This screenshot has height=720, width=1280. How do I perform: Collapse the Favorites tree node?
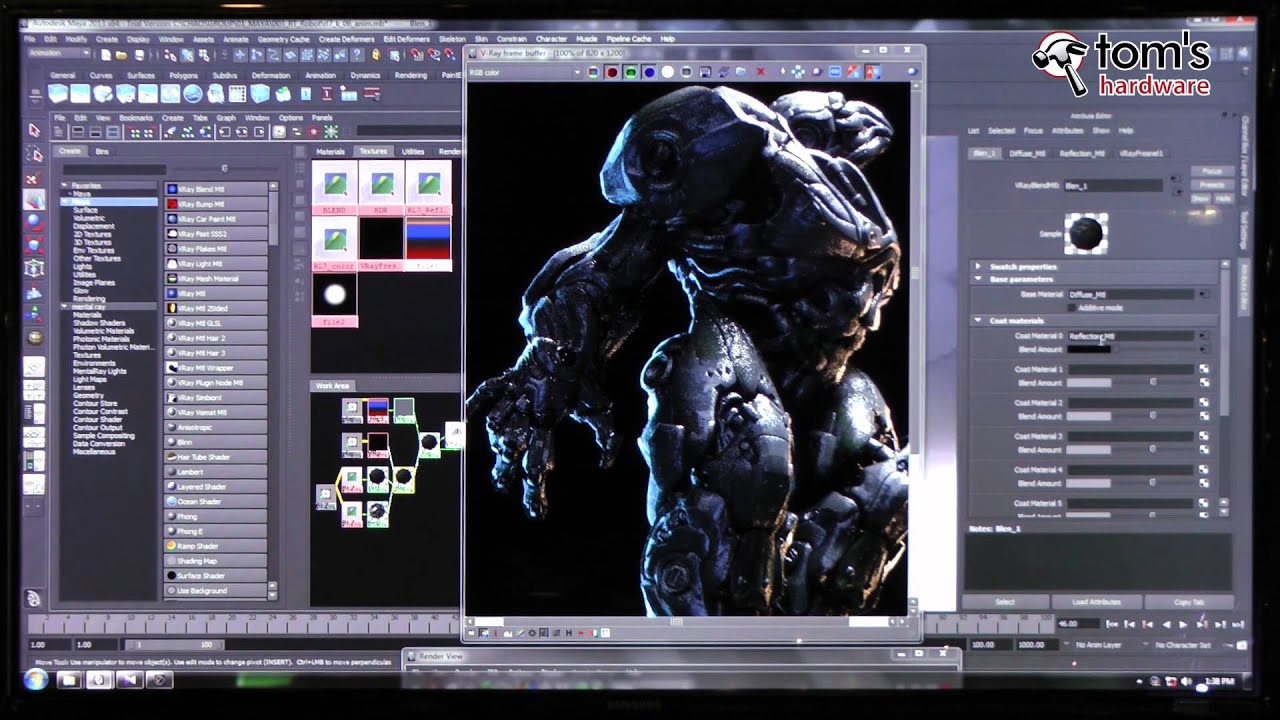pos(65,185)
